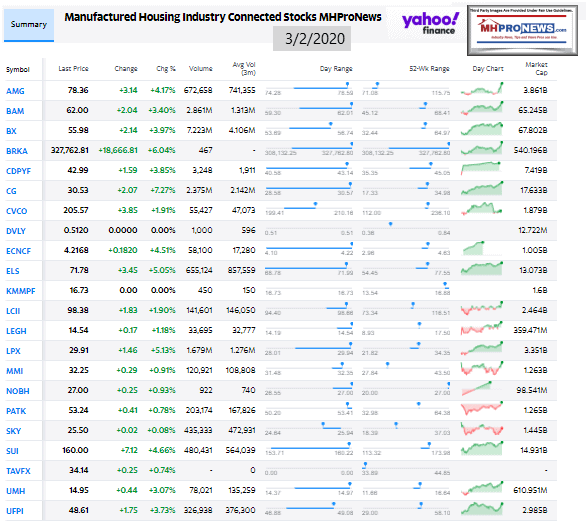588x531 pixels.
Task: Click the PATK day chart sparkline
Action: [x=482, y=408]
